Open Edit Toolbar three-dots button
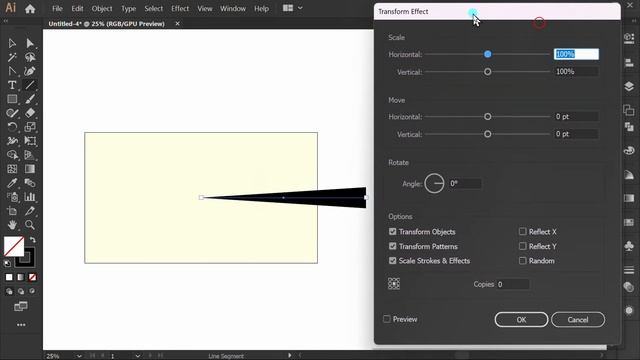This screenshot has width=640, height=360. [x=21, y=325]
